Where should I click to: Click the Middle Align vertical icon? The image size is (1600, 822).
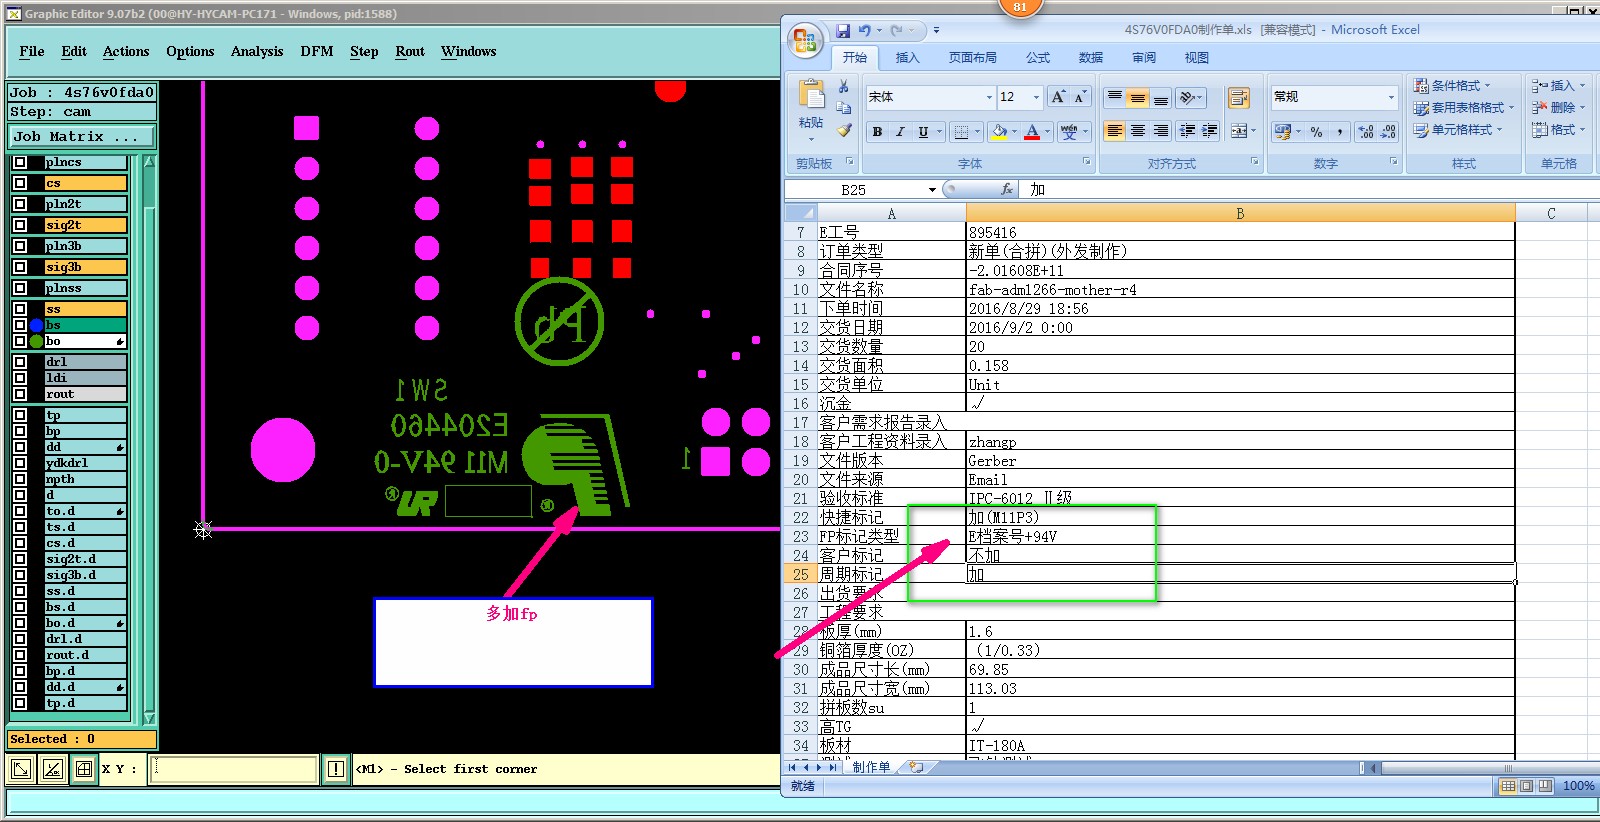[x=1137, y=97]
